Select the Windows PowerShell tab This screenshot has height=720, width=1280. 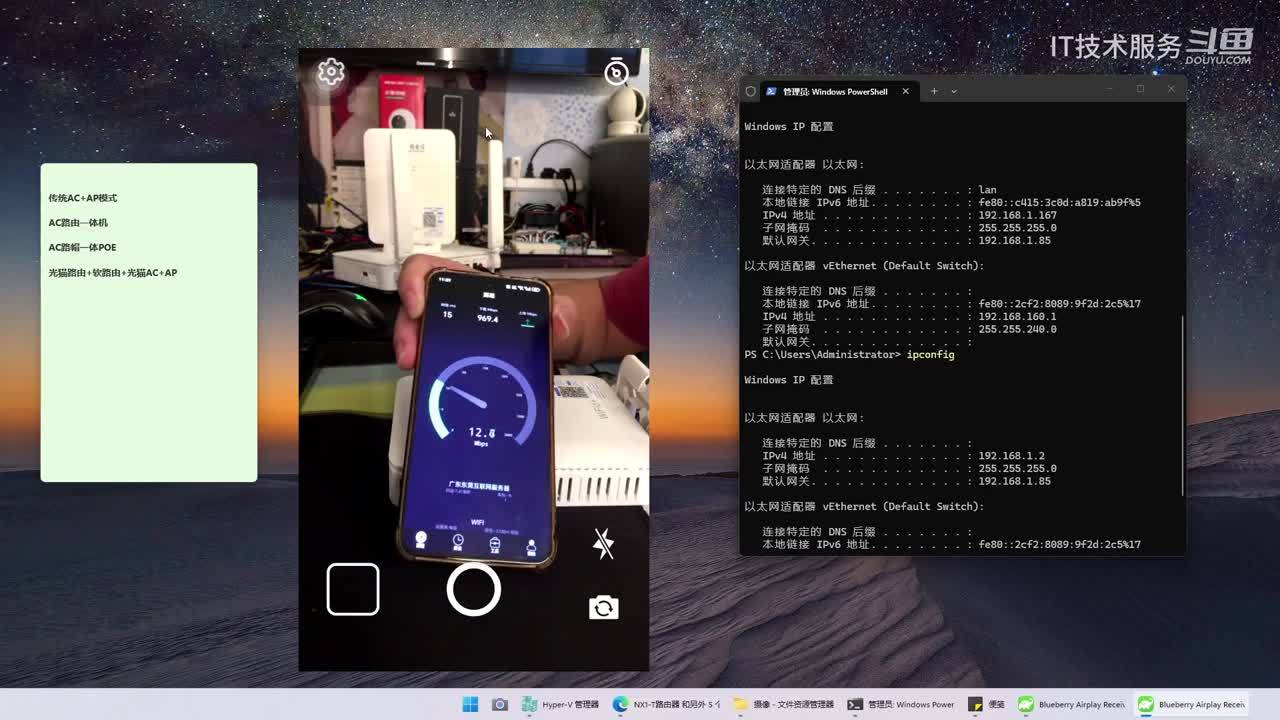coord(830,91)
